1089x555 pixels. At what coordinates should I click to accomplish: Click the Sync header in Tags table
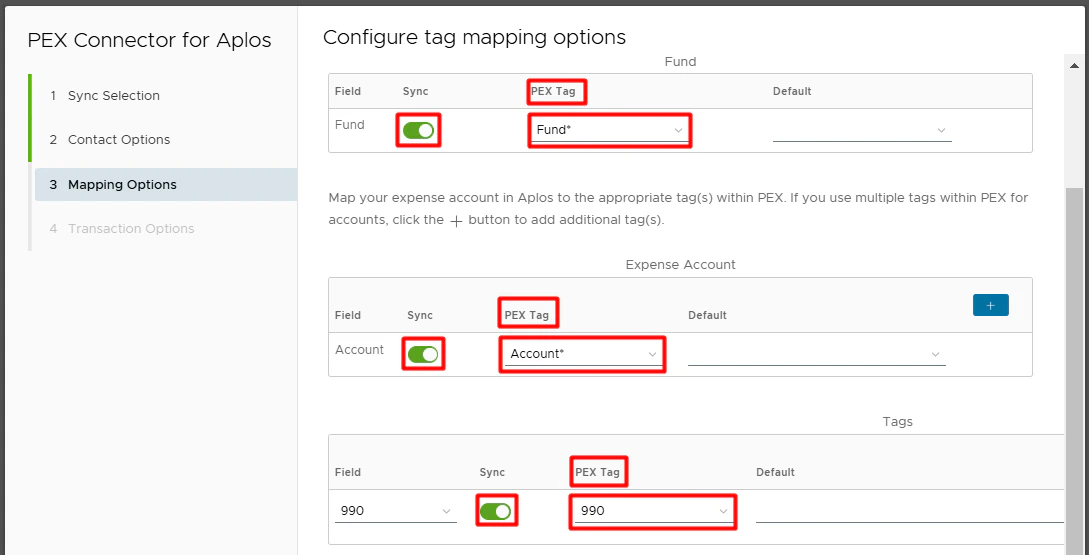tap(492, 472)
